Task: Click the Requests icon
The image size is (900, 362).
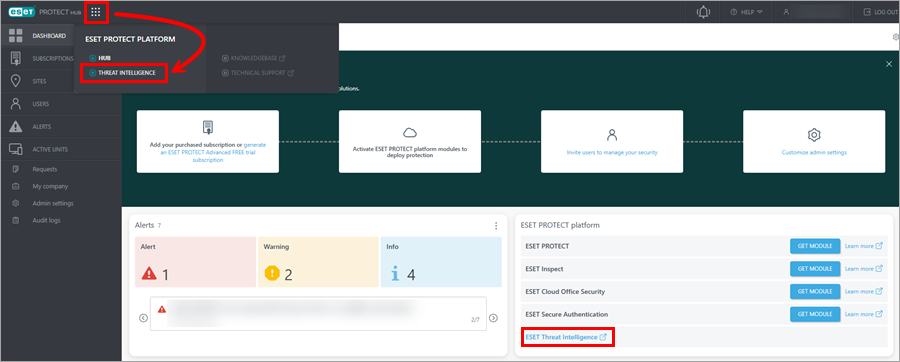Action: click(x=16, y=169)
